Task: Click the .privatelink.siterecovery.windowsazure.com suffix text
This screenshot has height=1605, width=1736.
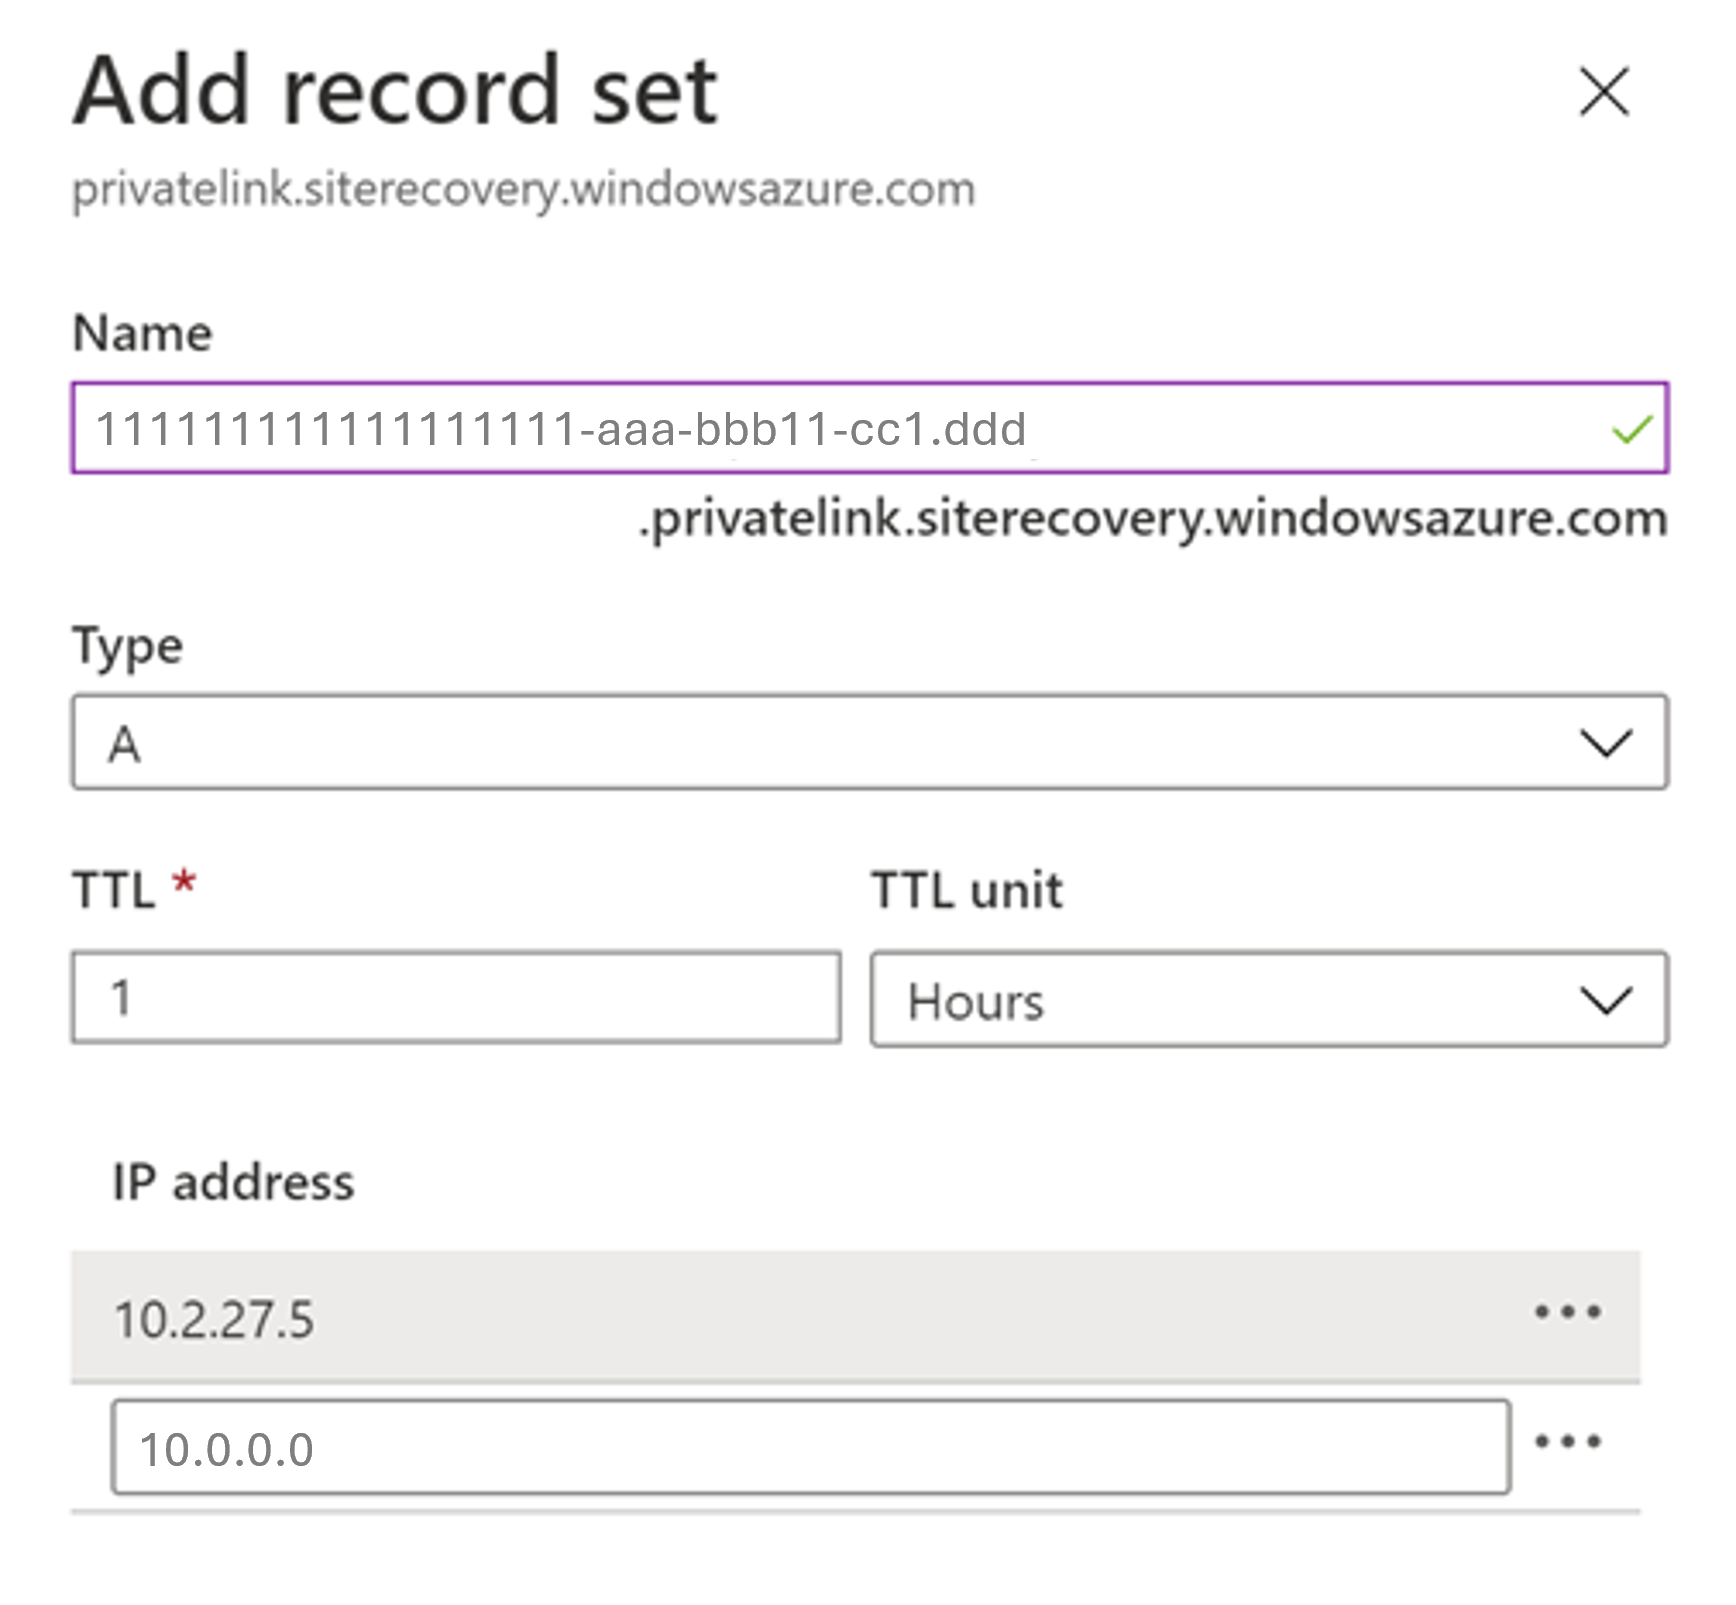Action: pyautogui.click(x=1153, y=520)
